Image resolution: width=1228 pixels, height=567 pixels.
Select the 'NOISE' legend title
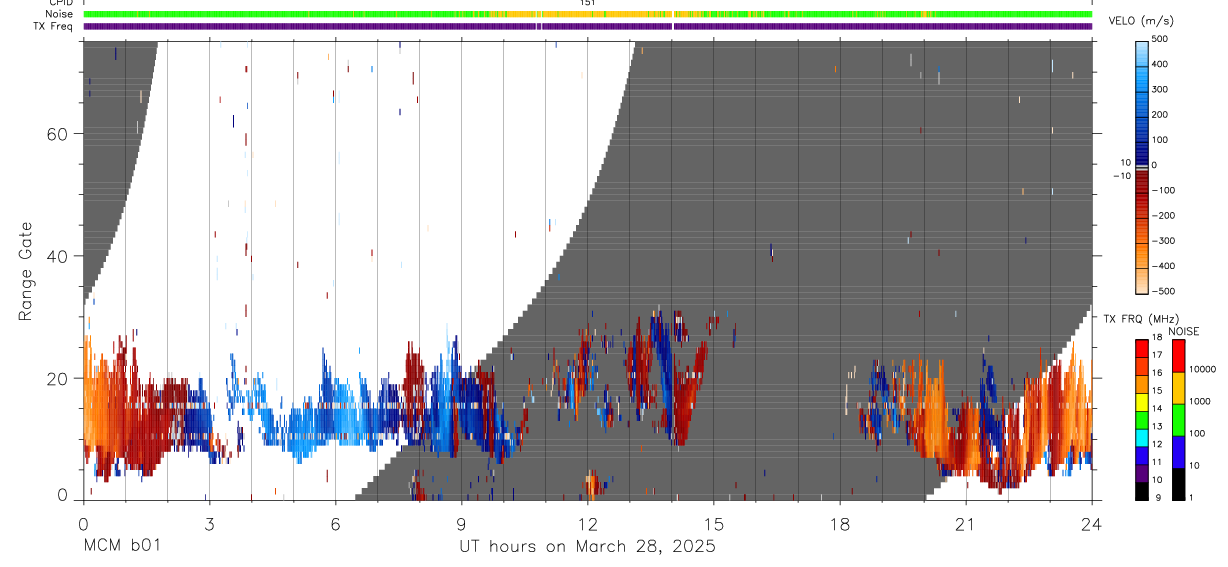point(1183,331)
